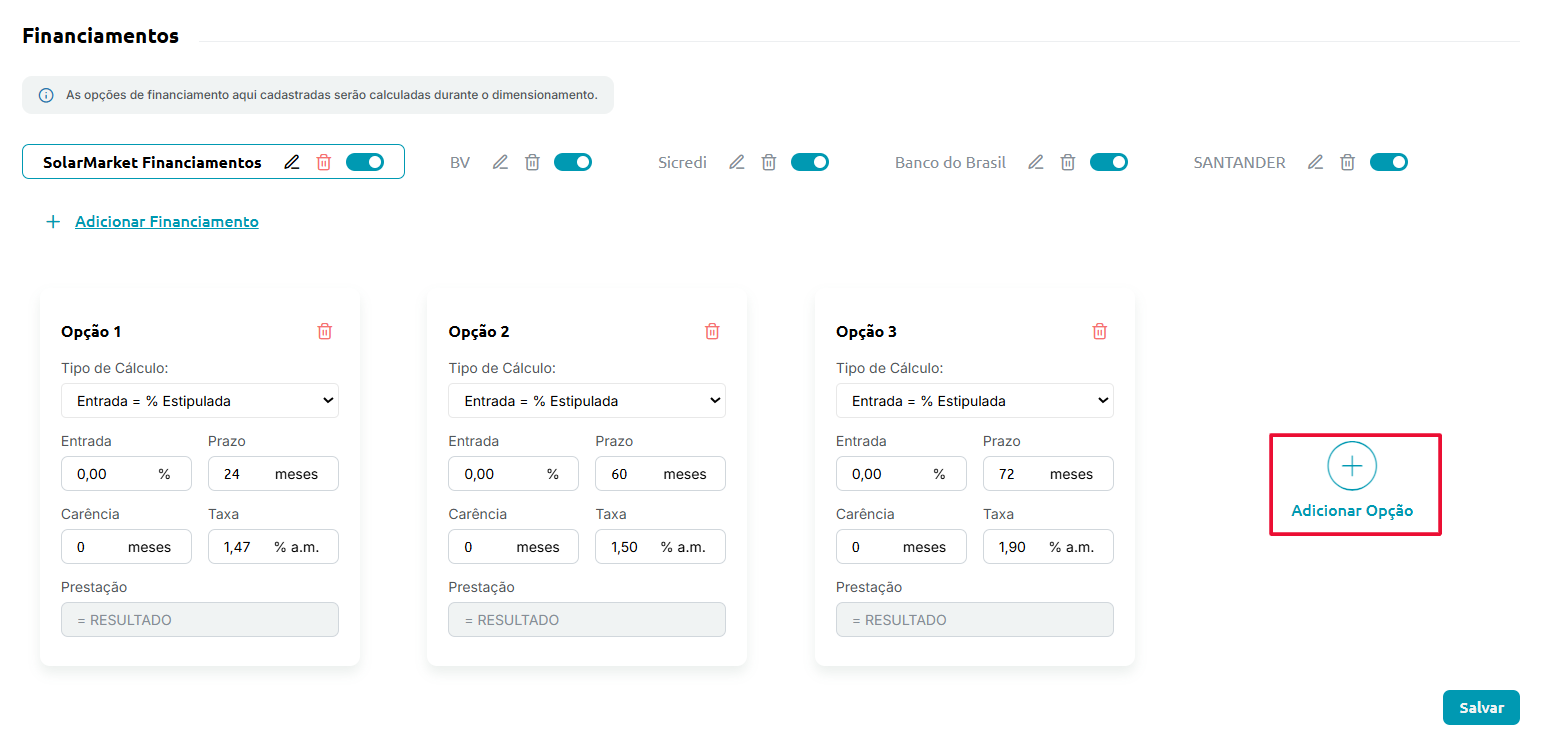Switch to the Banco do Brasil tab
This screenshot has height=750, width=1551.
[x=950, y=162]
